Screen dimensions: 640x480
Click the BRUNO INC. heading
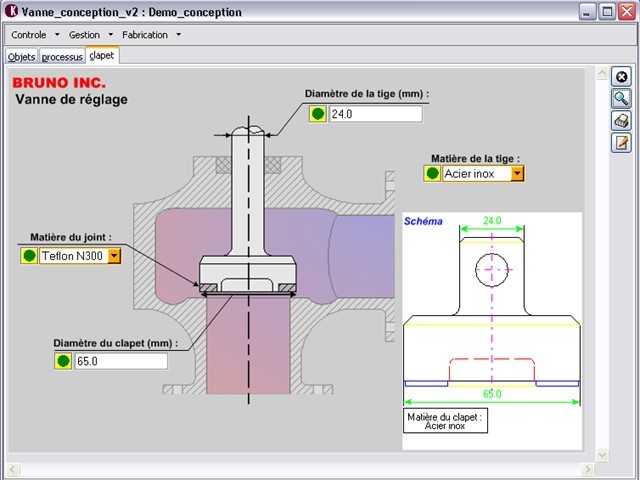(x=59, y=83)
